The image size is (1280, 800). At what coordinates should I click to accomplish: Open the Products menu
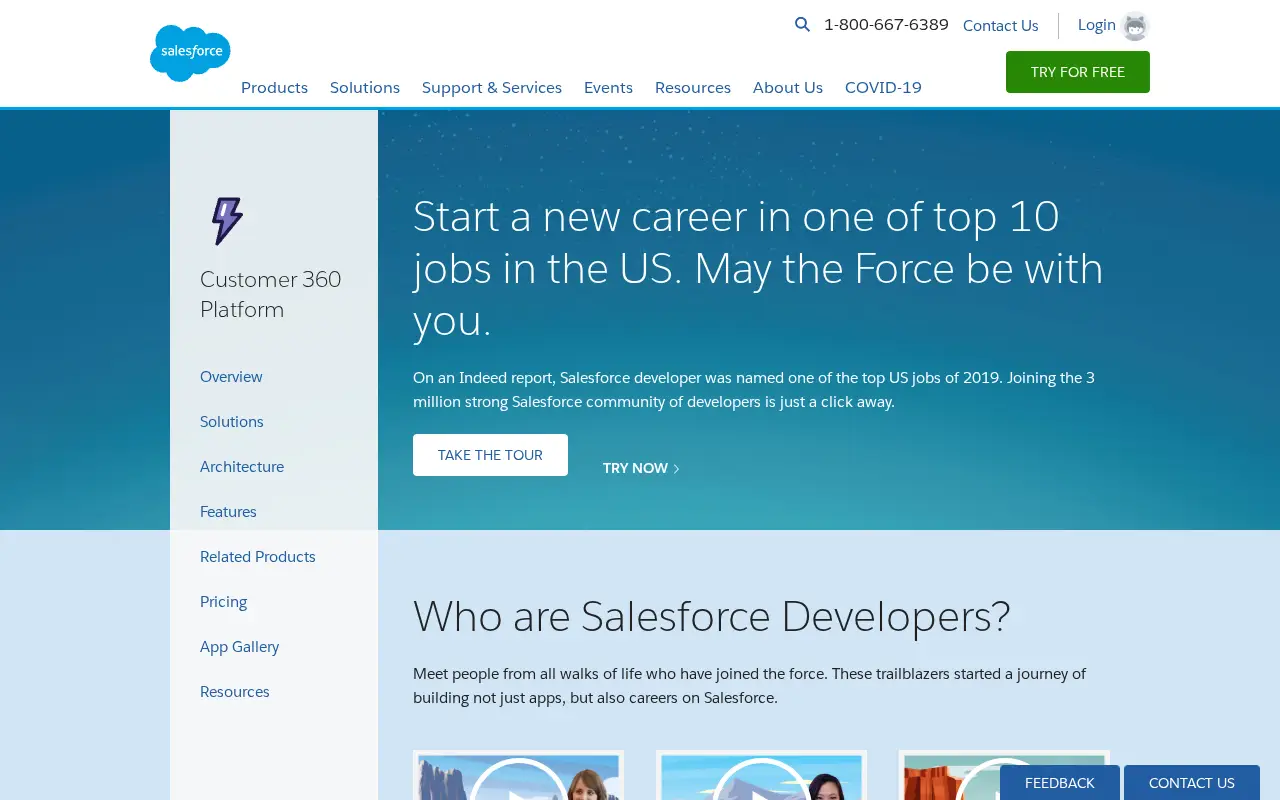point(274,88)
